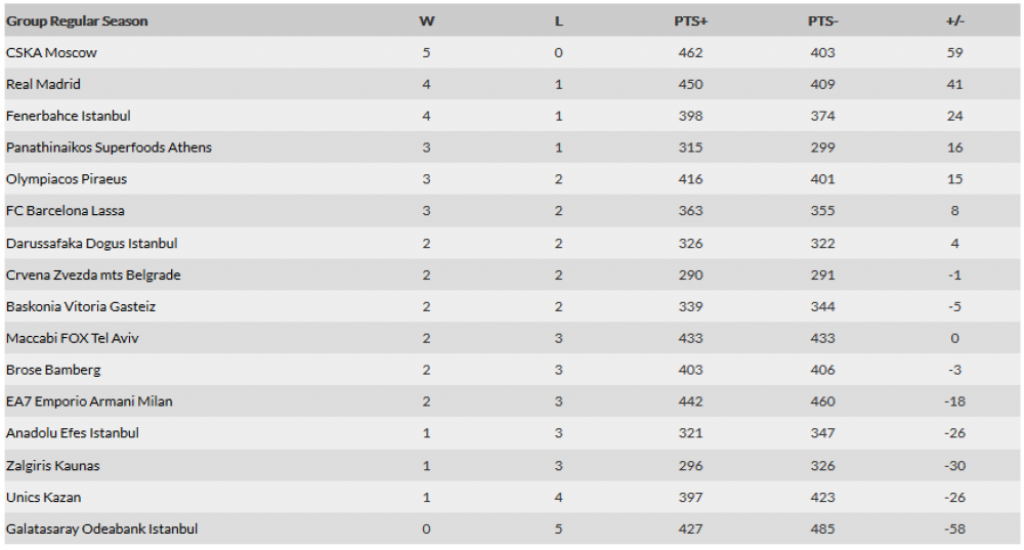Click Galatasaray Odeabank Istanbul team name
The height and width of the screenshot is (550, 1024).
[102, 529]
